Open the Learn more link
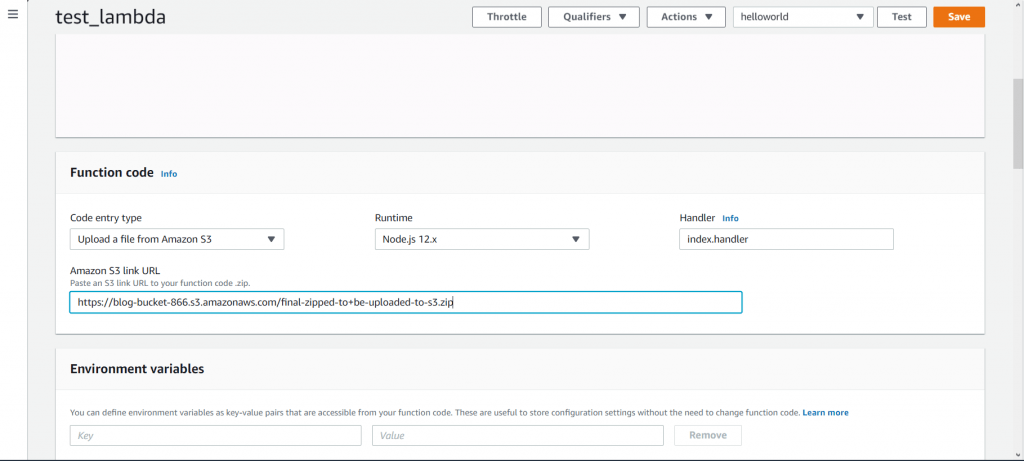The image size is (1024, 461). (x=825, y=412)
